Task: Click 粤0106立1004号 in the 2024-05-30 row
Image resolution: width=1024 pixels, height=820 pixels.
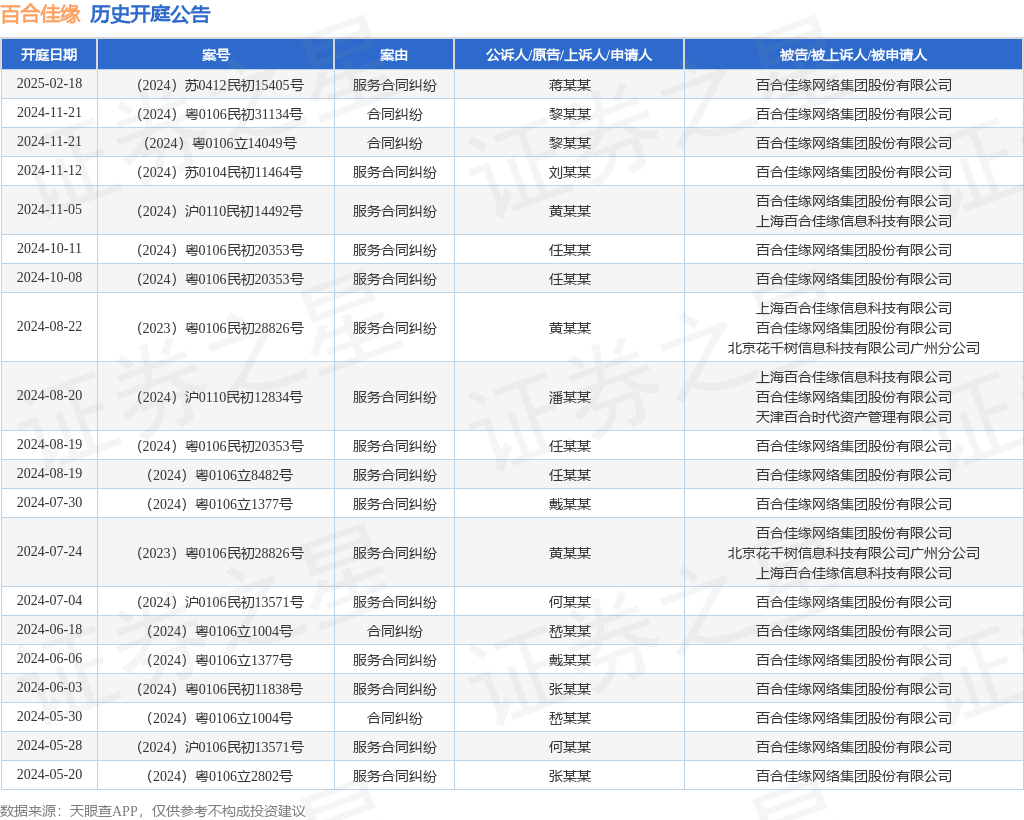Action: pyautogui.click(x=220, y=718)
